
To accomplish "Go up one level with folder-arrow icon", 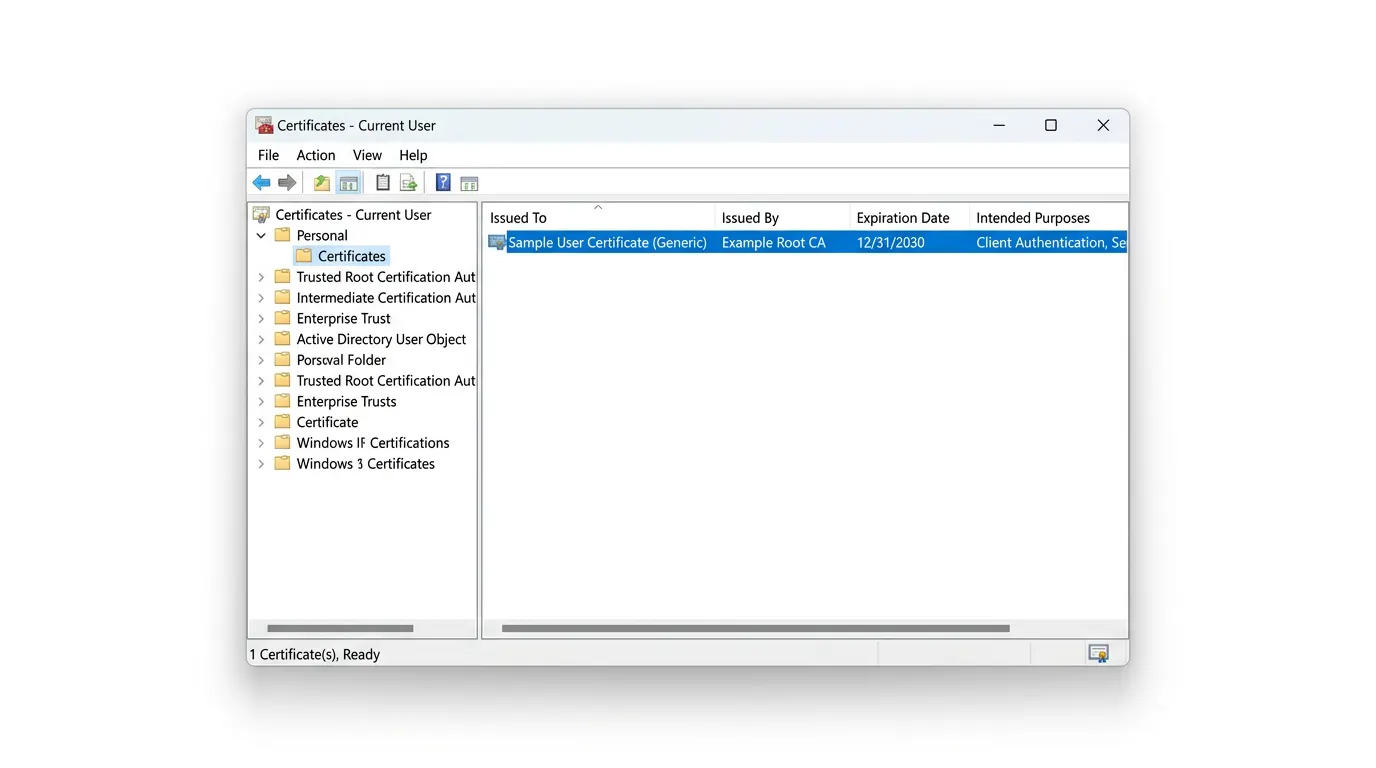I will (322, 183).
